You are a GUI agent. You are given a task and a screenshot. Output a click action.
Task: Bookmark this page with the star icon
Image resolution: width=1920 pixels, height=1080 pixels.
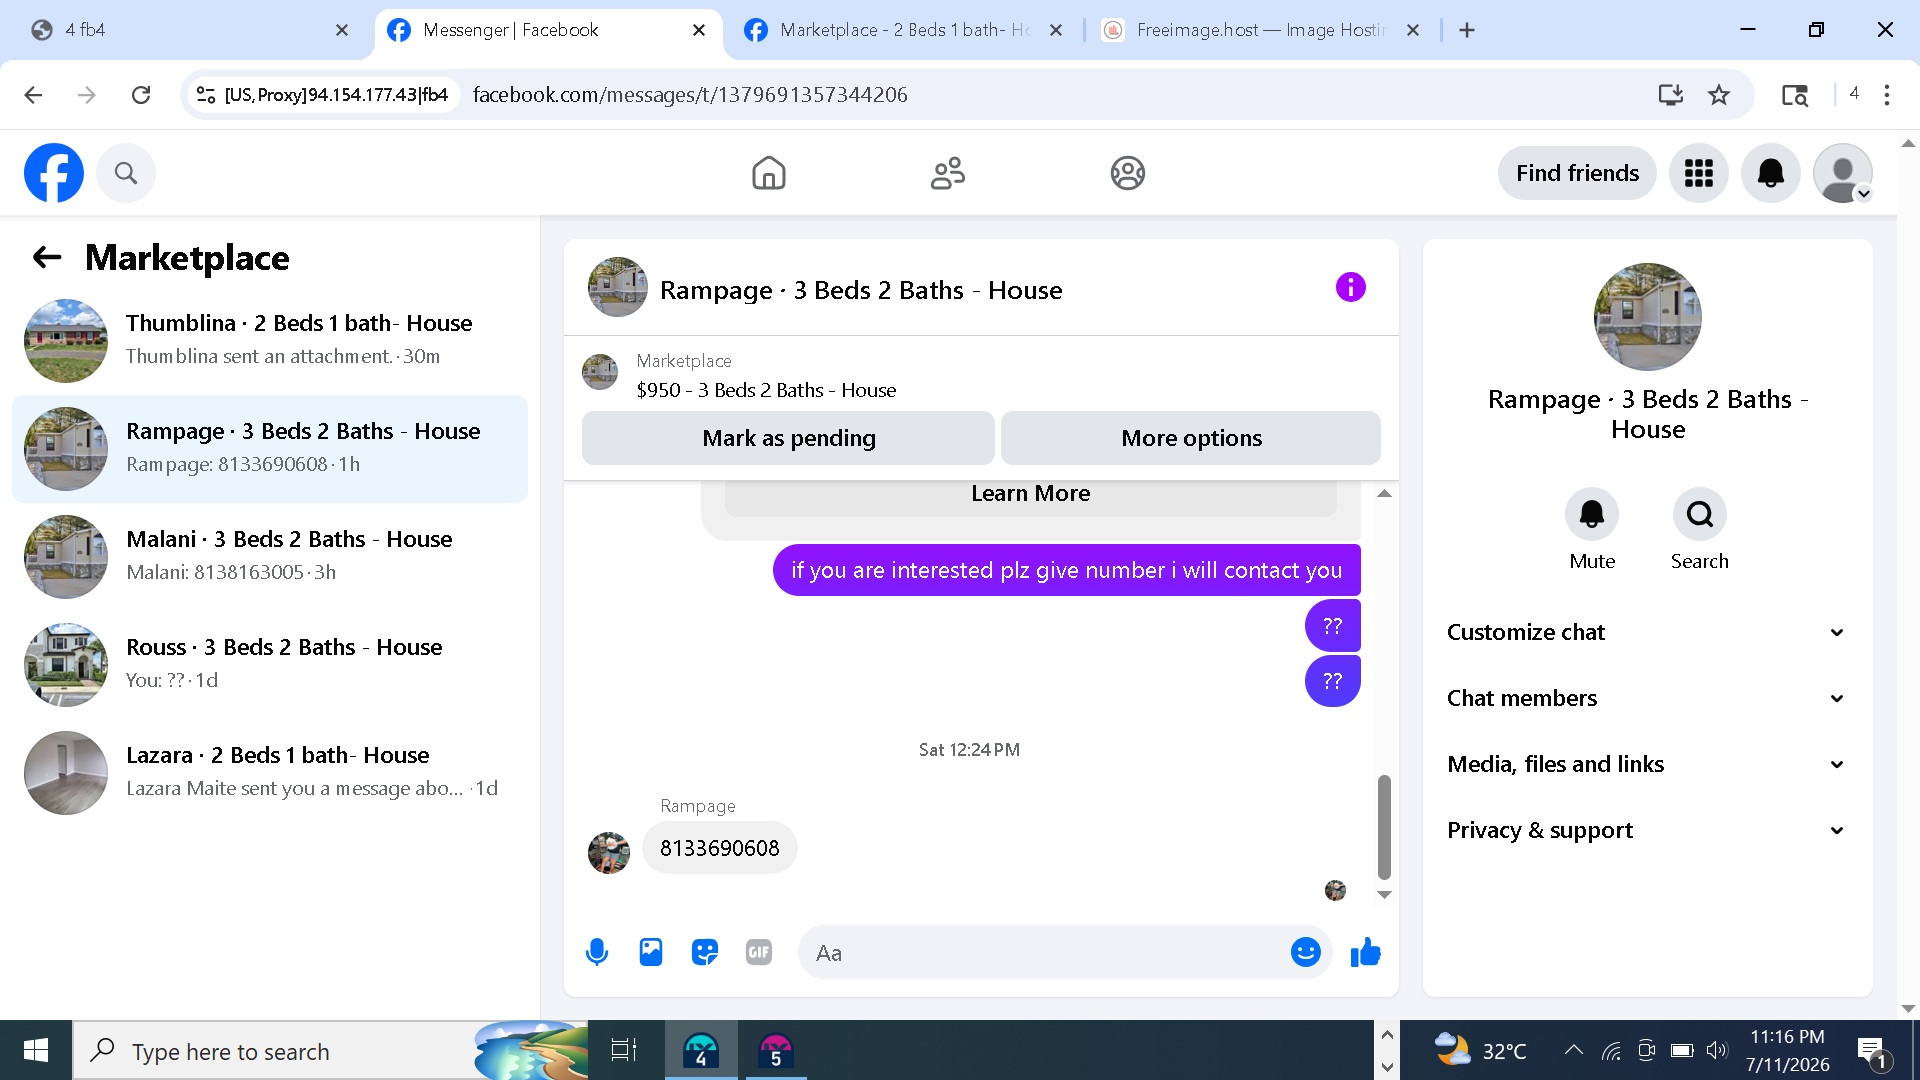click(1719, 95)
